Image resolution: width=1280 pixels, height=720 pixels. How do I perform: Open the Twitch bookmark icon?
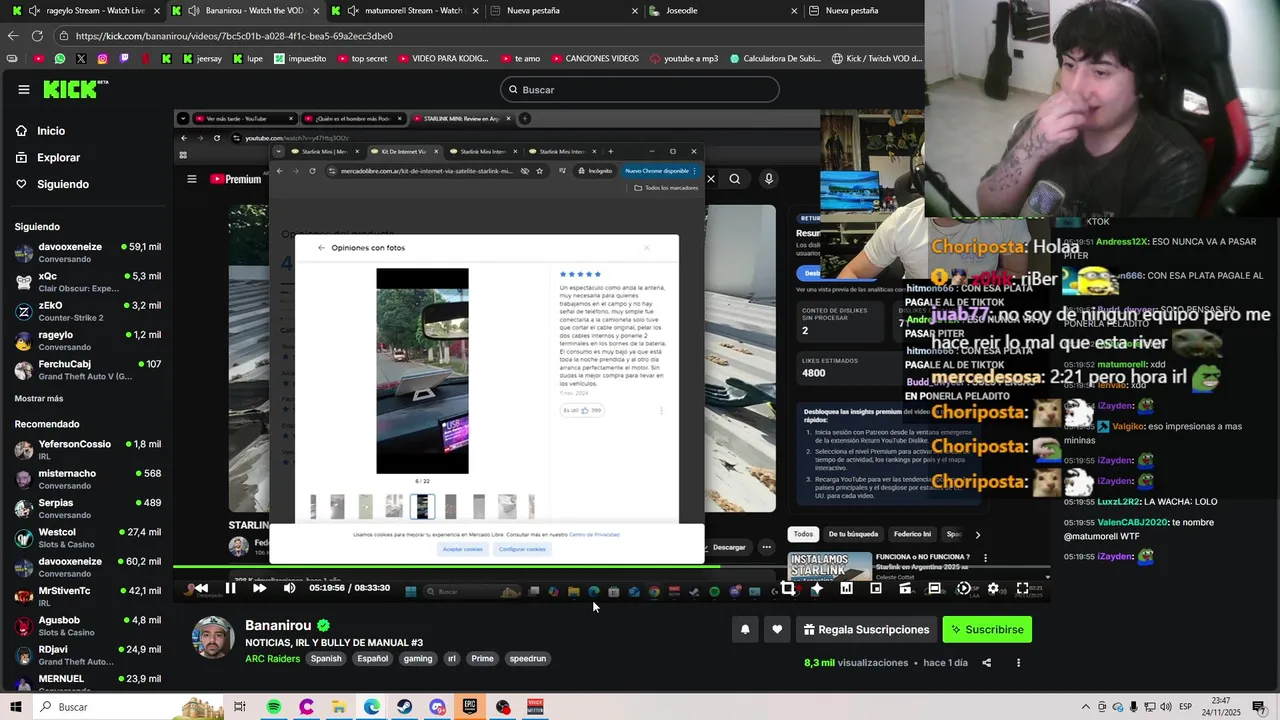point(124,59)
